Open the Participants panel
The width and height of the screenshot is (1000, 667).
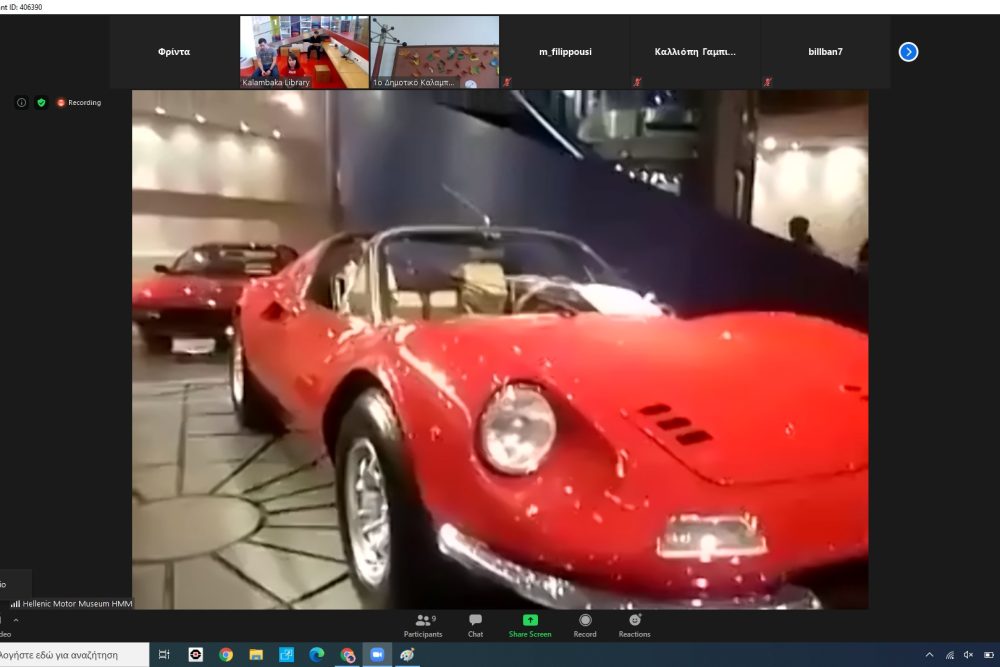(x=423, y=625)
